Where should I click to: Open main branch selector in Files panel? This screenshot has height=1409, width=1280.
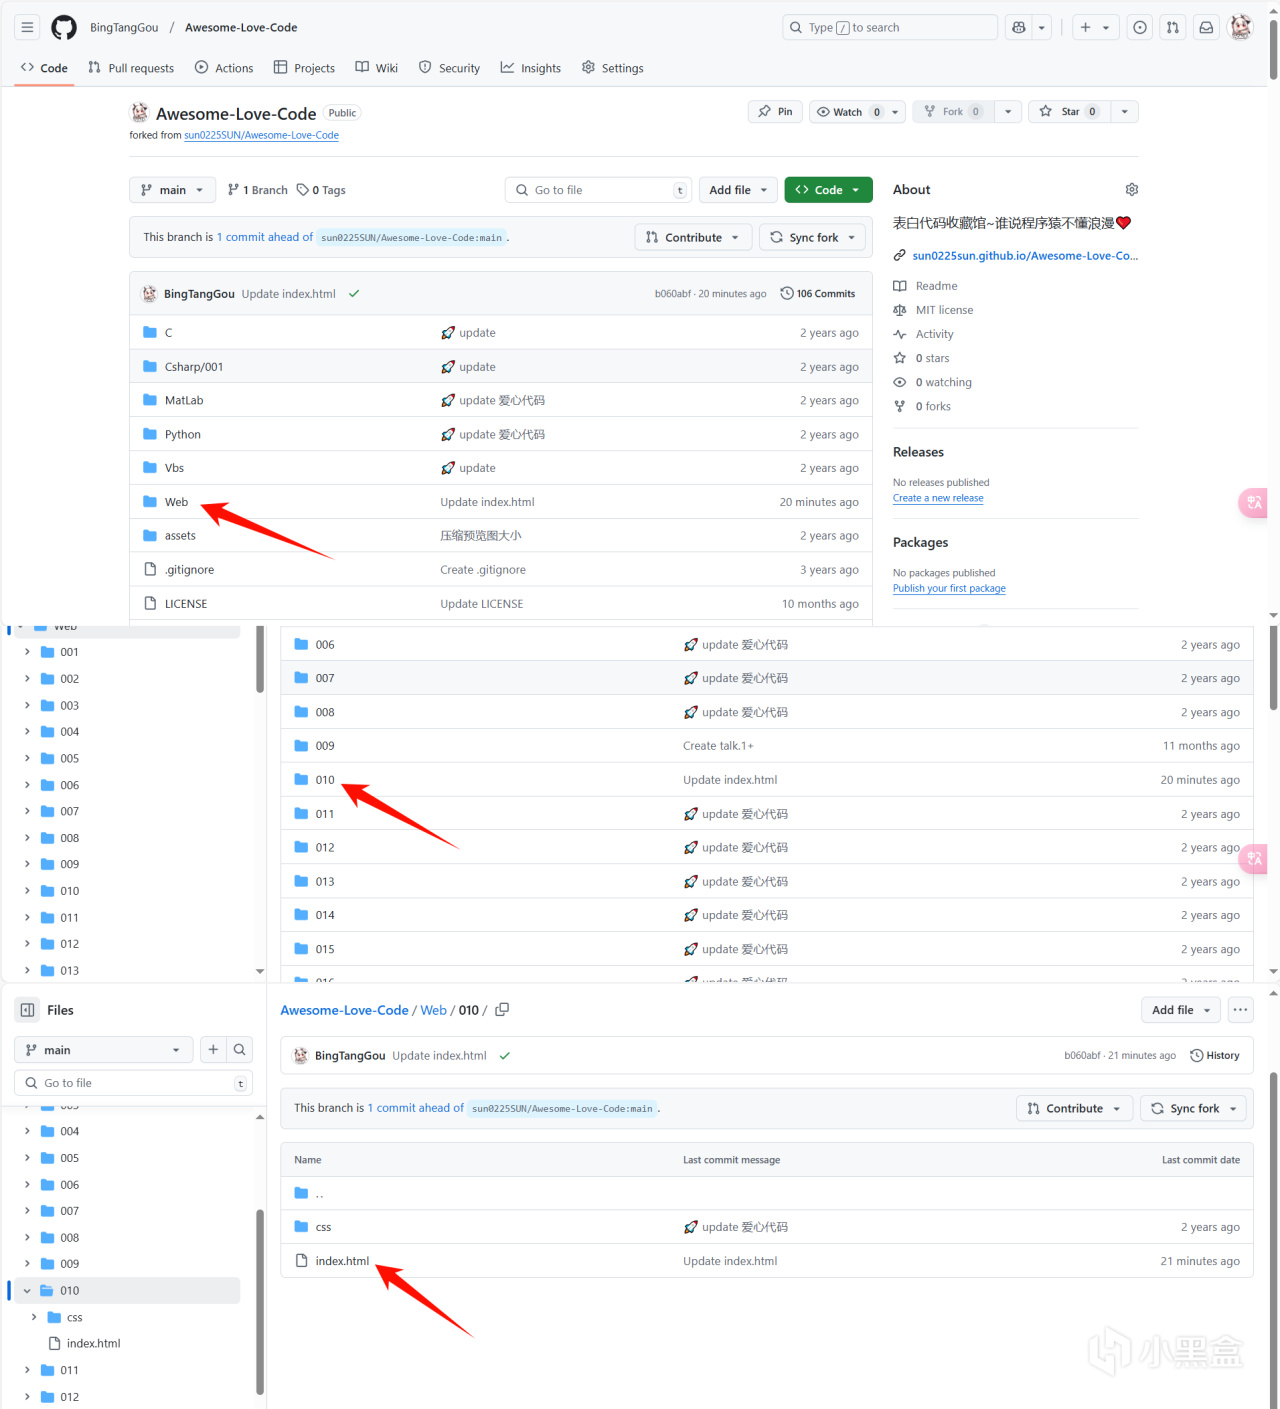point(104,1049)
